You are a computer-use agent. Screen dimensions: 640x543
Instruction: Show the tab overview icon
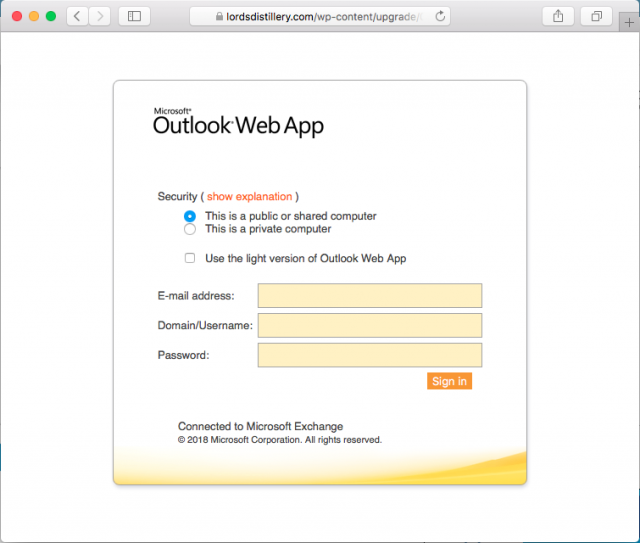[x=596, y=16]
